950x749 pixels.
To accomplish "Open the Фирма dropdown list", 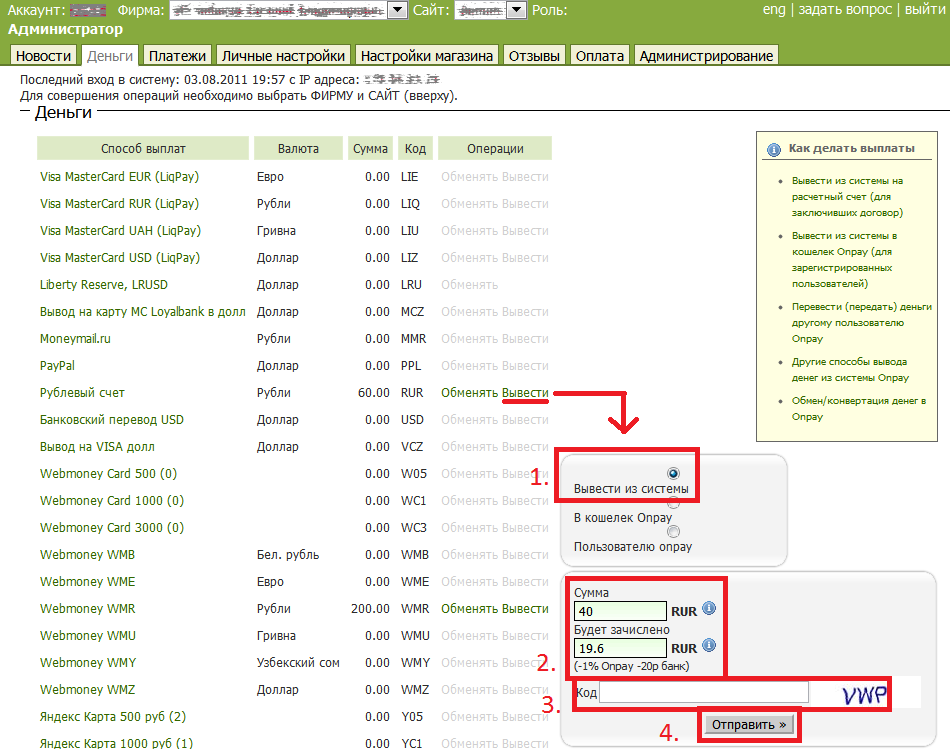I will (x=396, y=10).
